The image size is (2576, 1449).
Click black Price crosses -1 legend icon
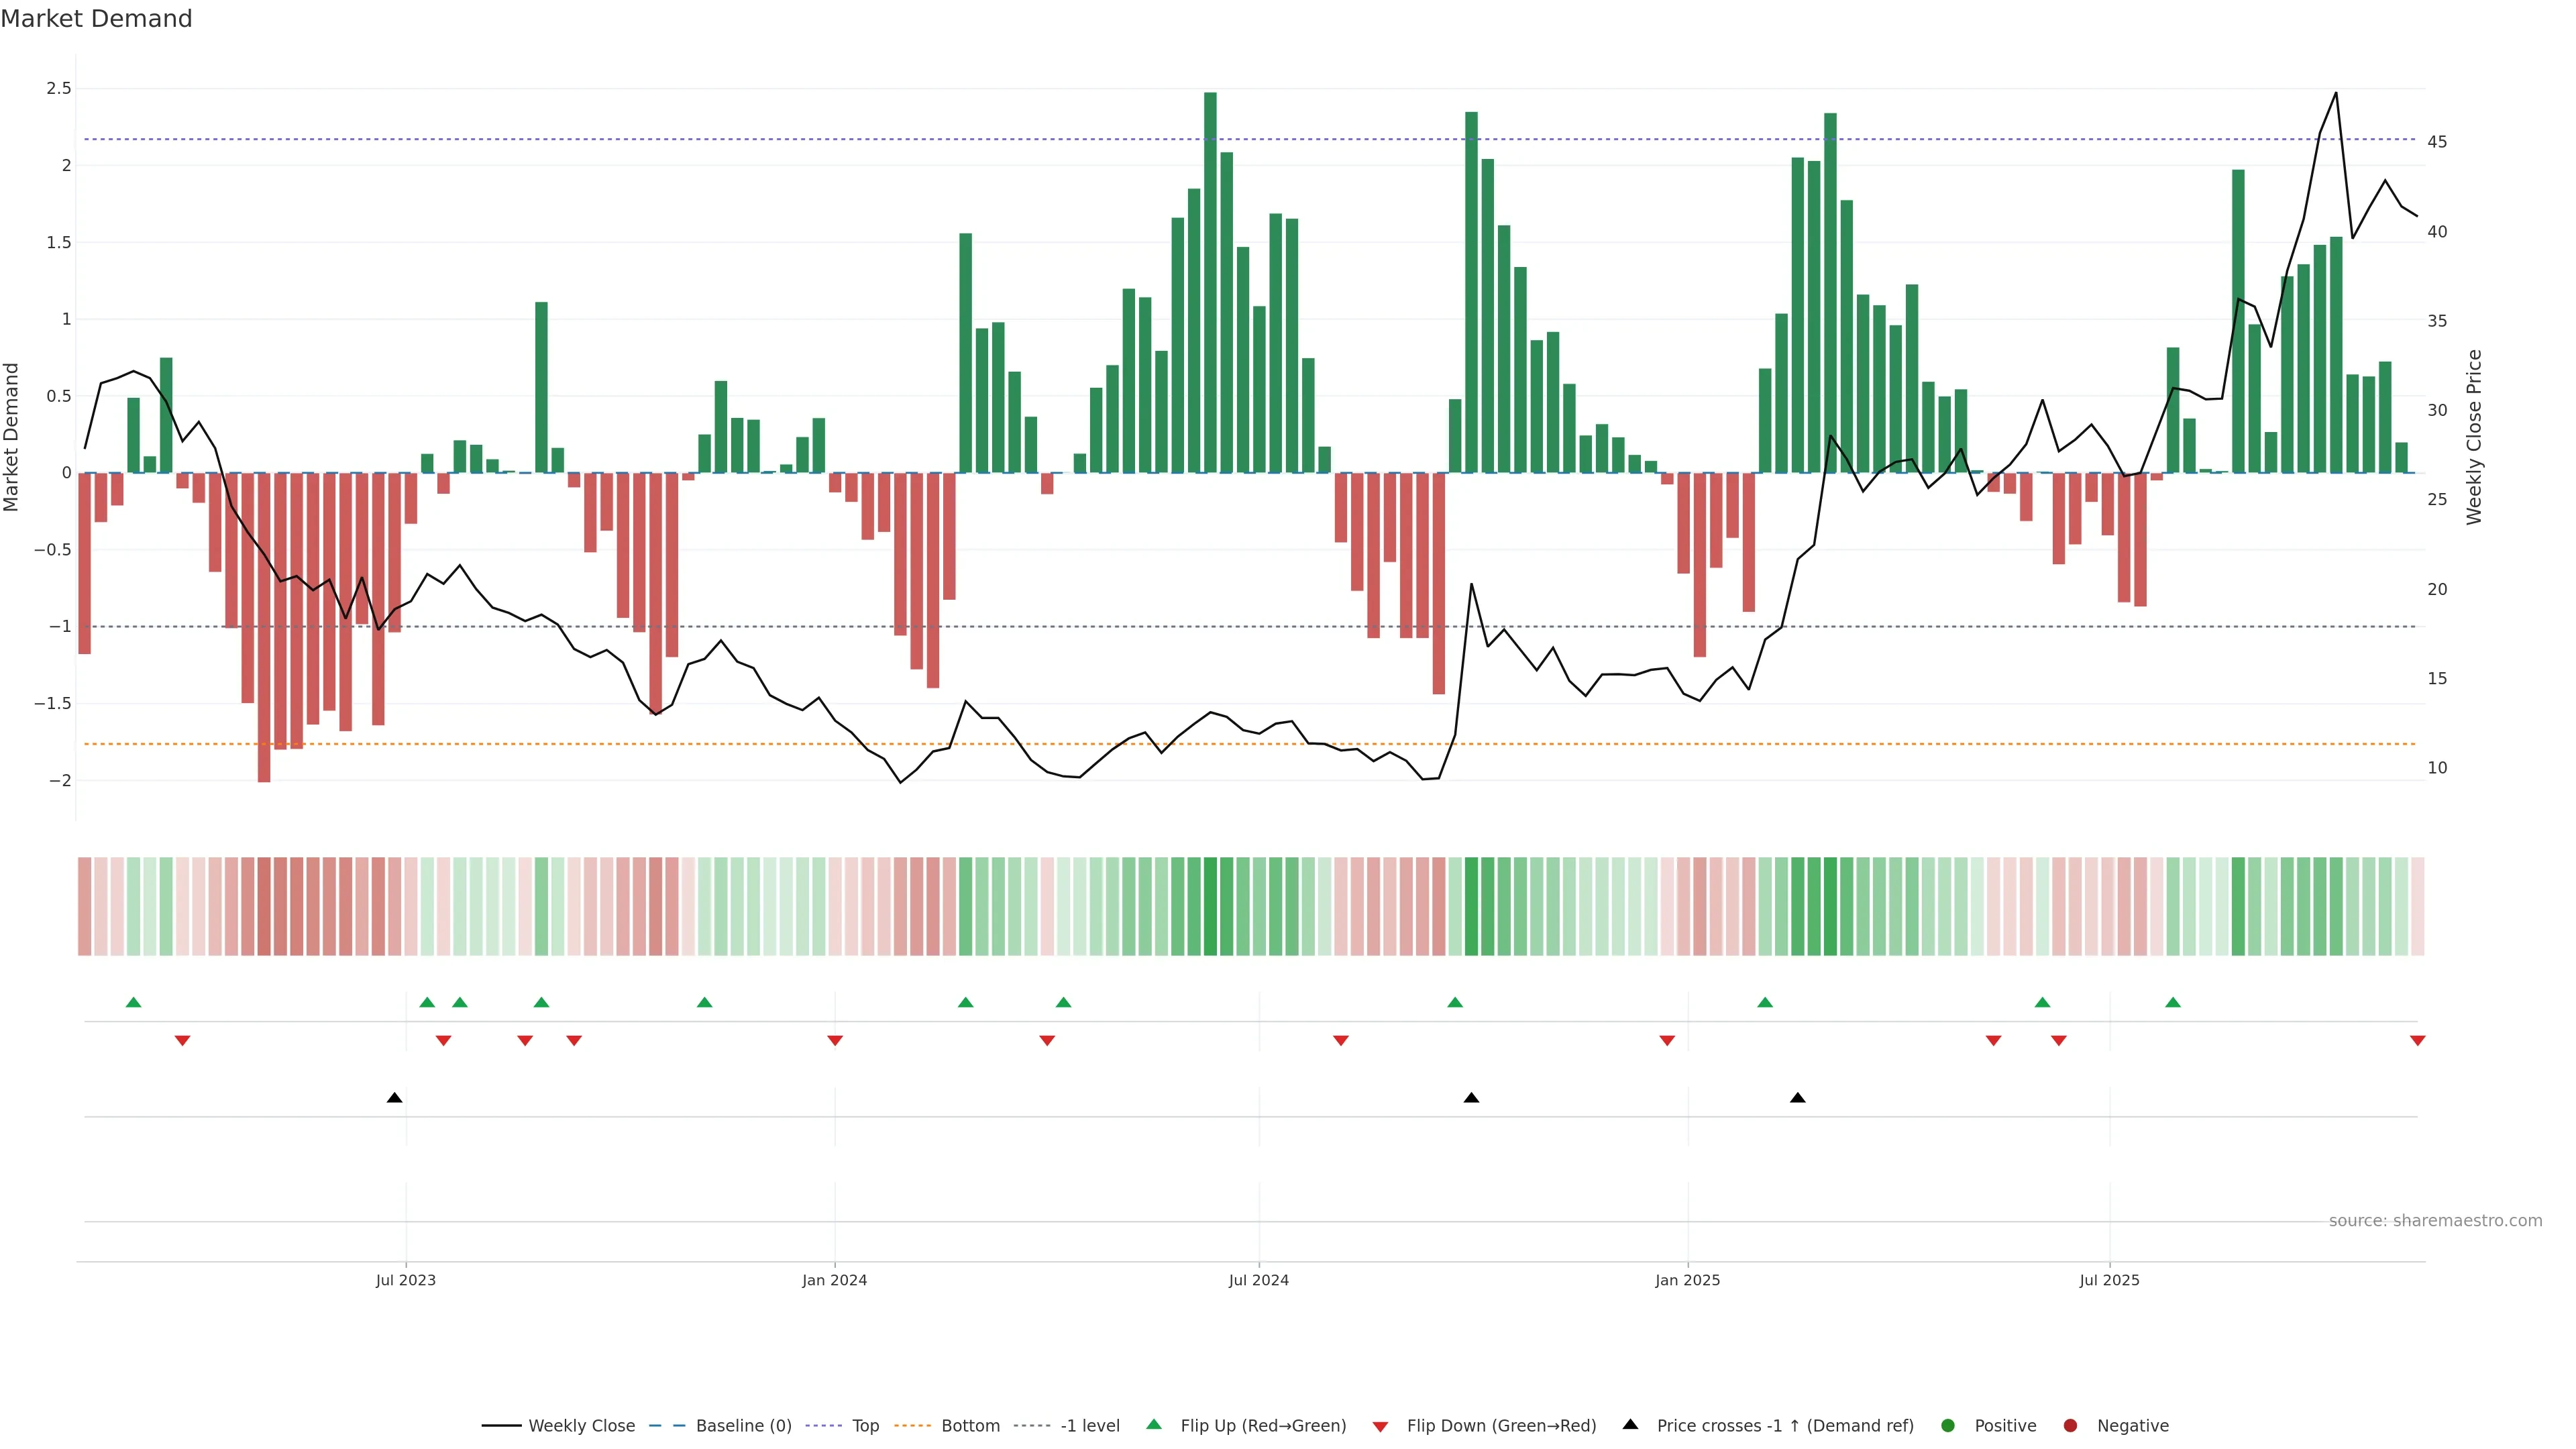tap(1630, 1425)
